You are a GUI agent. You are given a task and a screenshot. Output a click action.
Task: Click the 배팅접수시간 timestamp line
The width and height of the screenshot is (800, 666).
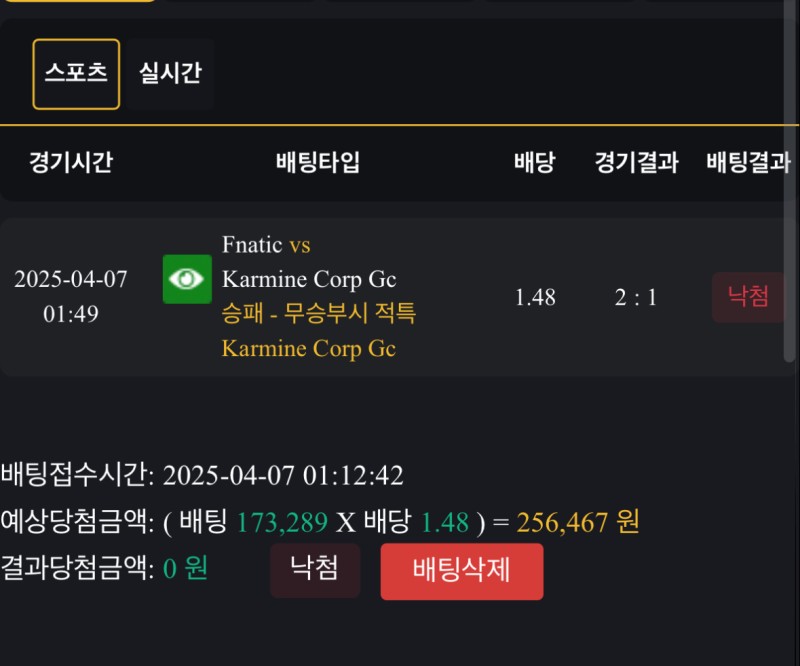click(202, 476)
